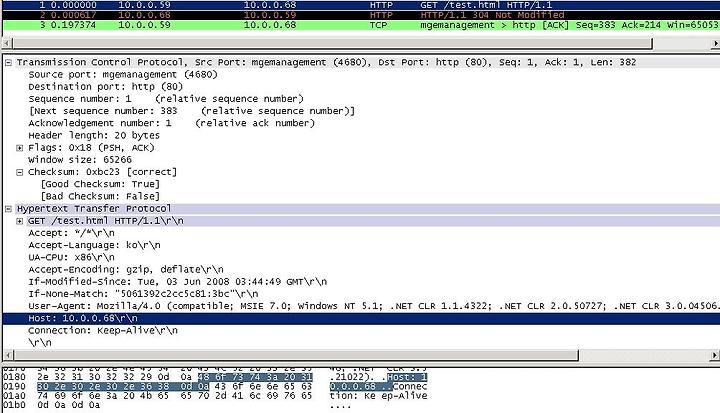Screen dimensions: 720x413
Task: Select the Window size: 65266 line
Action: [x=80, y=160]
